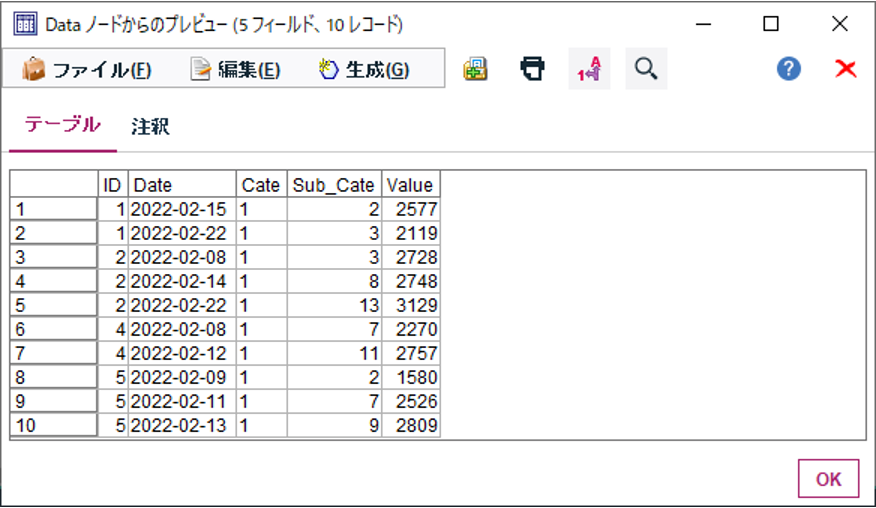The height and width of the screenshot is (508, 876).
Task: Select row header 9
Action: pyautogui.click(x=54, y=401)
